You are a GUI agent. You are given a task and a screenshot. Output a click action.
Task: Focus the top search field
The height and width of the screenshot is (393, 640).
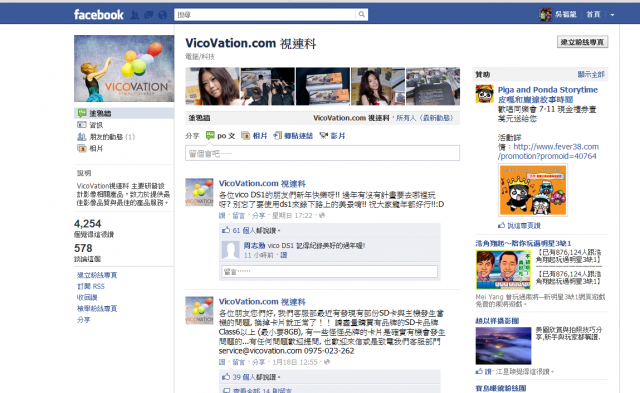tap(265, 15)
